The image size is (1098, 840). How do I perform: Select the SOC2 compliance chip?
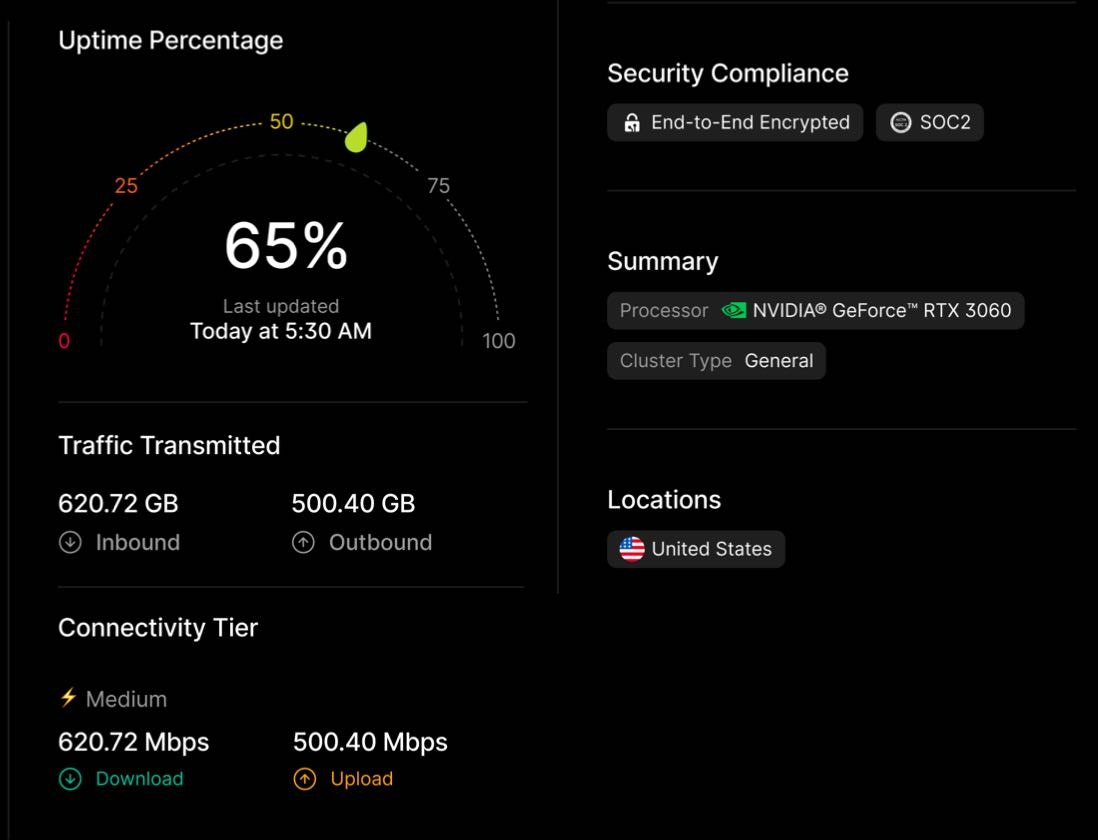point(930,122)
